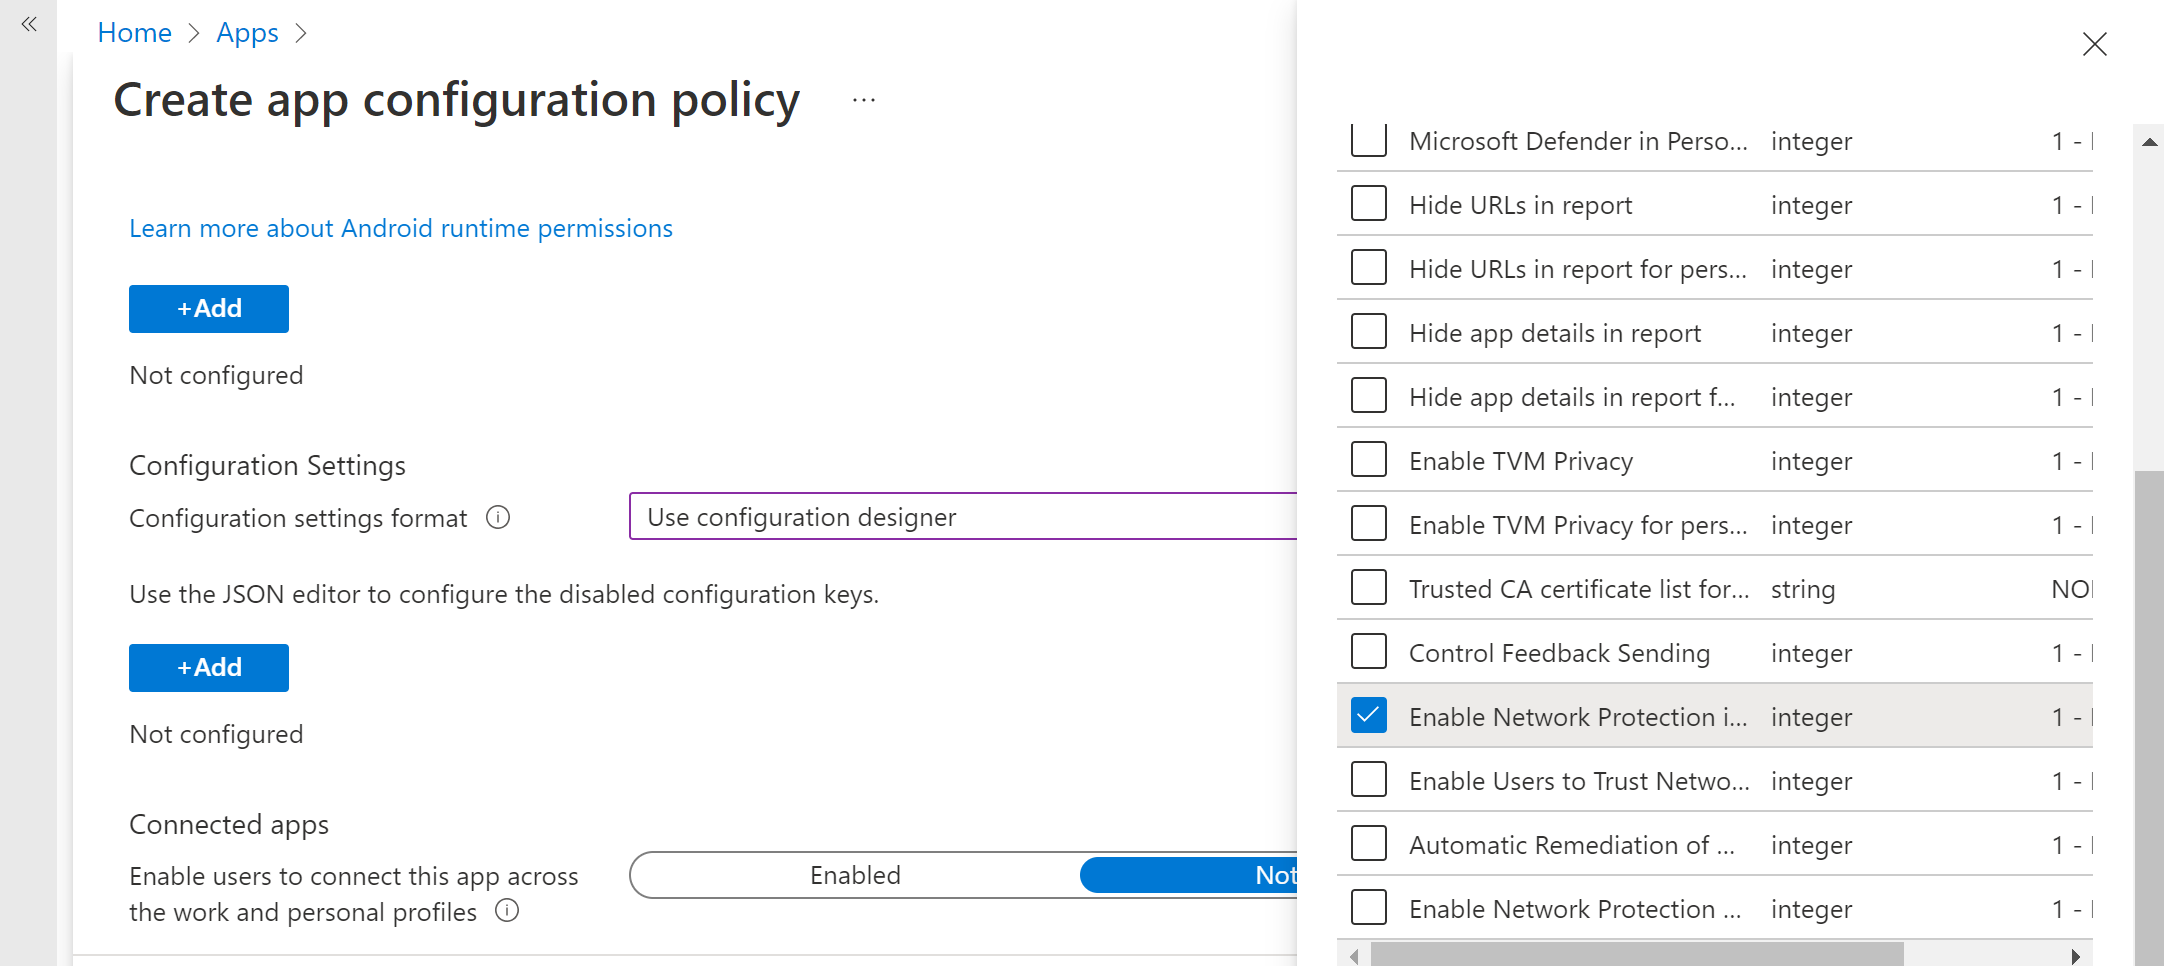Select 'Enable TVM Privacy' row text

click(1521, 461)
